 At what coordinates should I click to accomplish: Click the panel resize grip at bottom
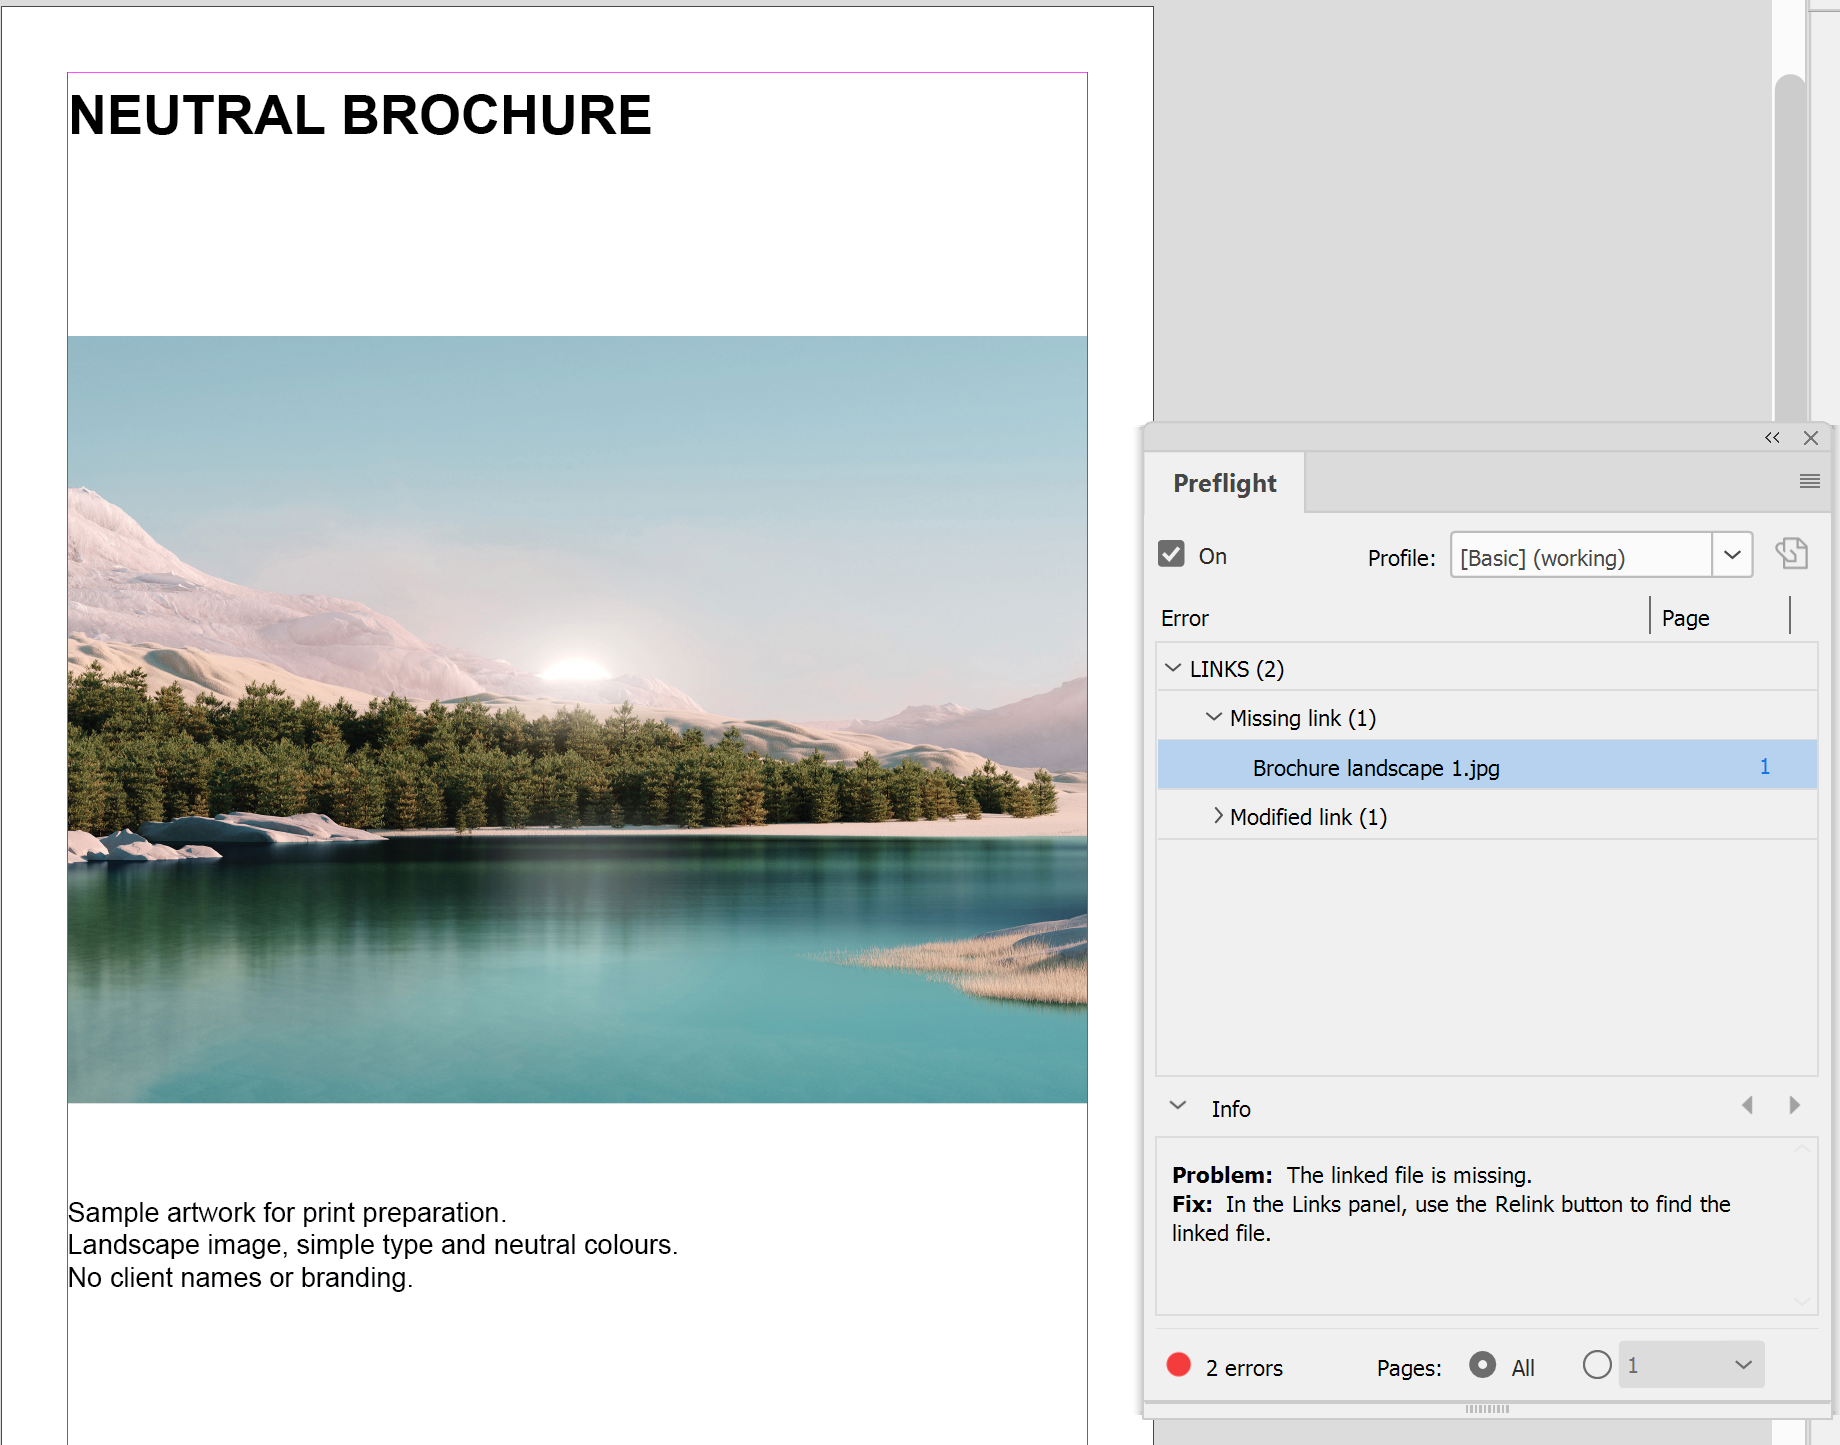(x=1487, y=1408)
